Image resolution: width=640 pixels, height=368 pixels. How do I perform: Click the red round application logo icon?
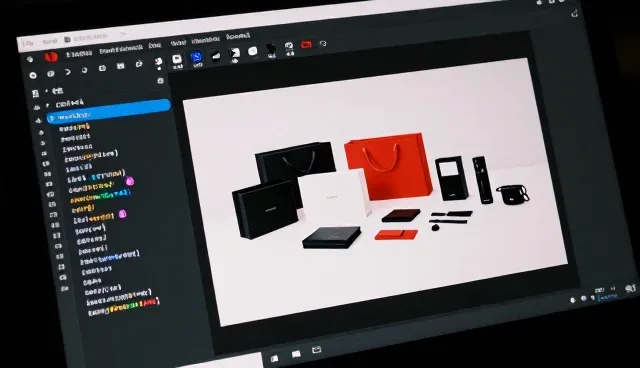click(51, 57)
